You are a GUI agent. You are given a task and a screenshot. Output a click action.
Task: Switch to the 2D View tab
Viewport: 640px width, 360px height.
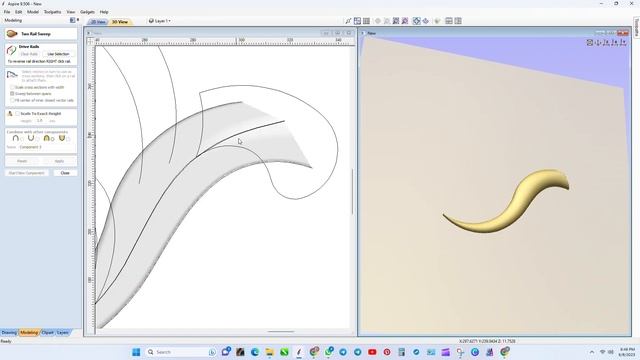click(x=98, y=22)
